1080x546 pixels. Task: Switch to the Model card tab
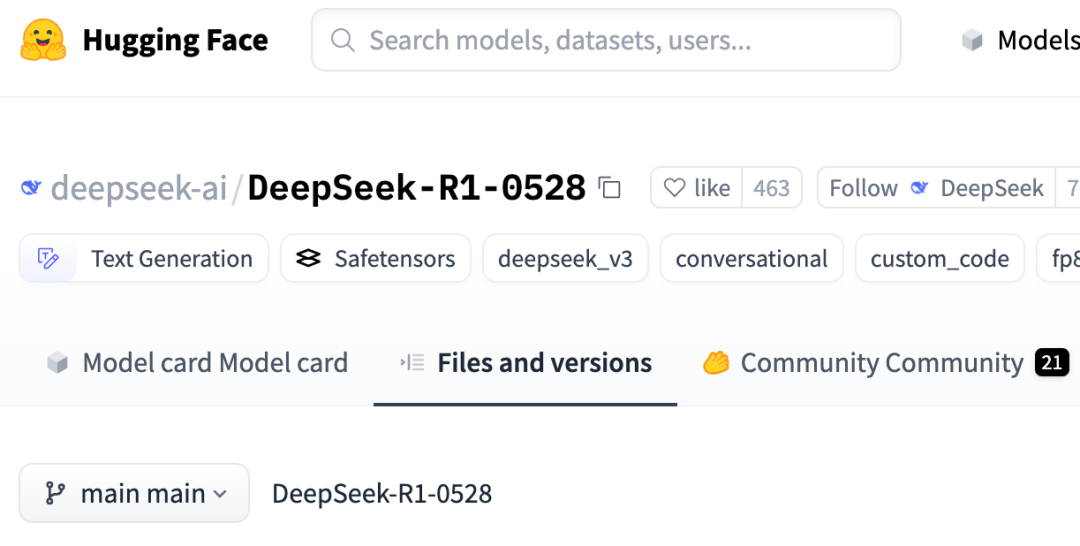pyautogui.click(x=198, y=363)
